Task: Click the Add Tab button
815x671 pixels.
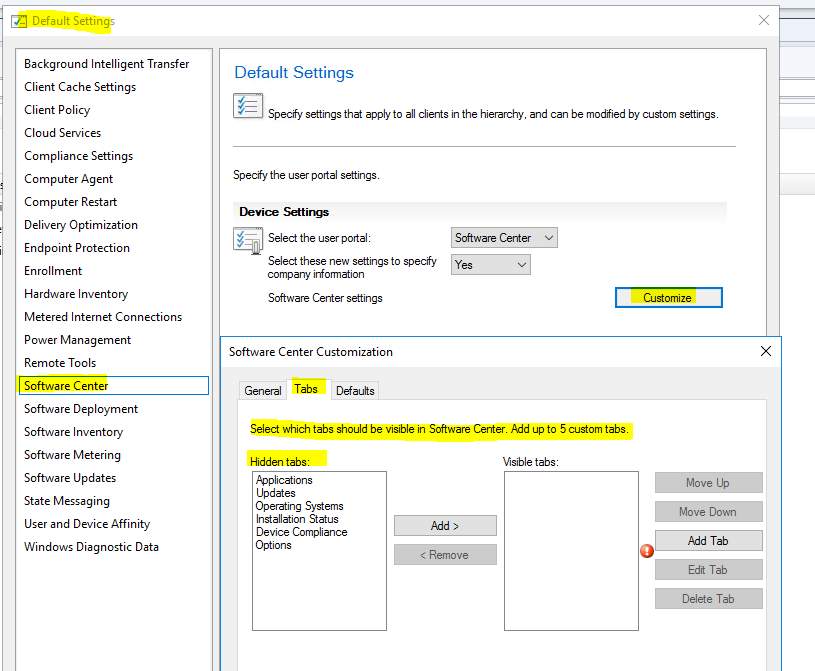Action: tap(708, 541)
